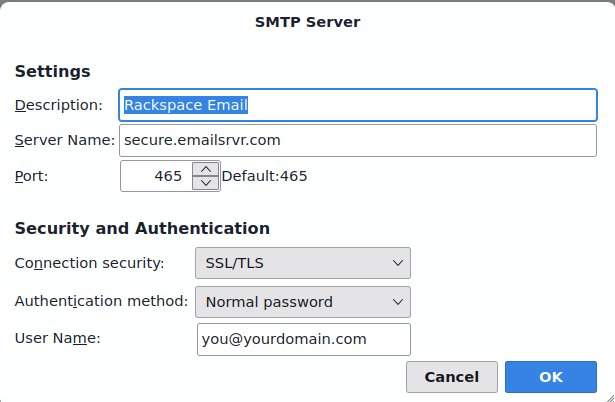Click the Port label
The height and width of the screenshot is (402, 615).
click(x=31, y=176)
